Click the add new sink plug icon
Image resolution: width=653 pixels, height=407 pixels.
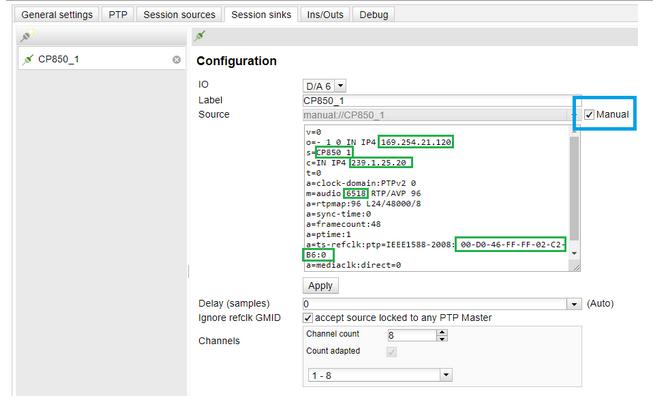(x=26, y=37)
